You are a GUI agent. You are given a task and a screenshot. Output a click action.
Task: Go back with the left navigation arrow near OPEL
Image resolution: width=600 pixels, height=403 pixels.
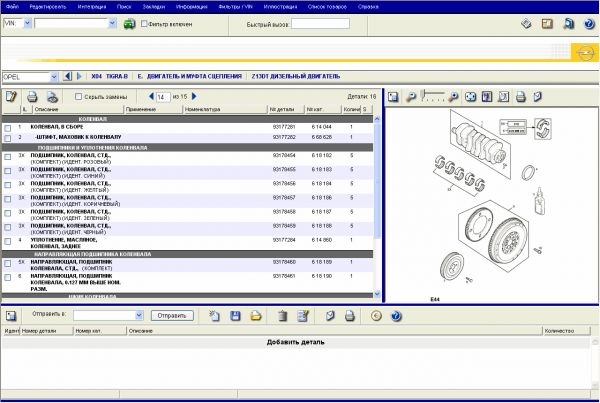click(x=67, y=76)
